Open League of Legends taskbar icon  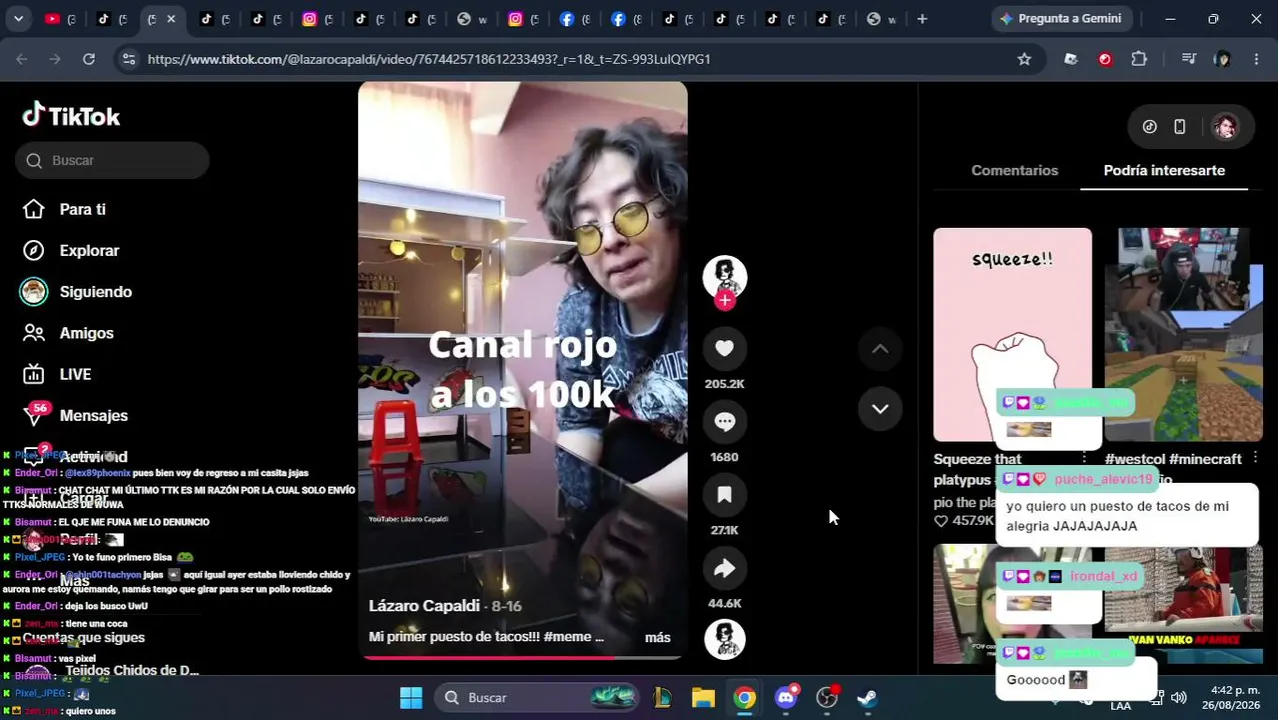[662, 697]
